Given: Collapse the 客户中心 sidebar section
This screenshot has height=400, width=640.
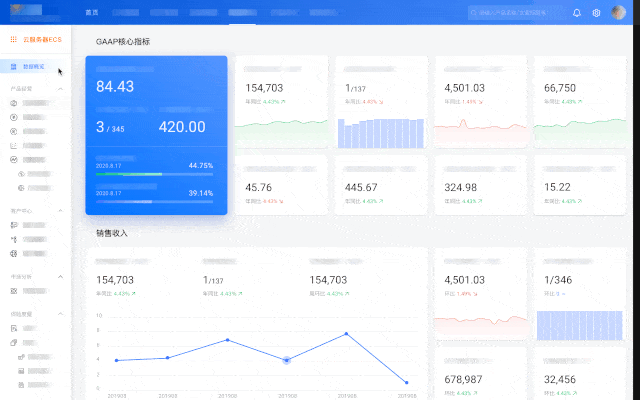Looking at the screenshot, I should 60,211.
